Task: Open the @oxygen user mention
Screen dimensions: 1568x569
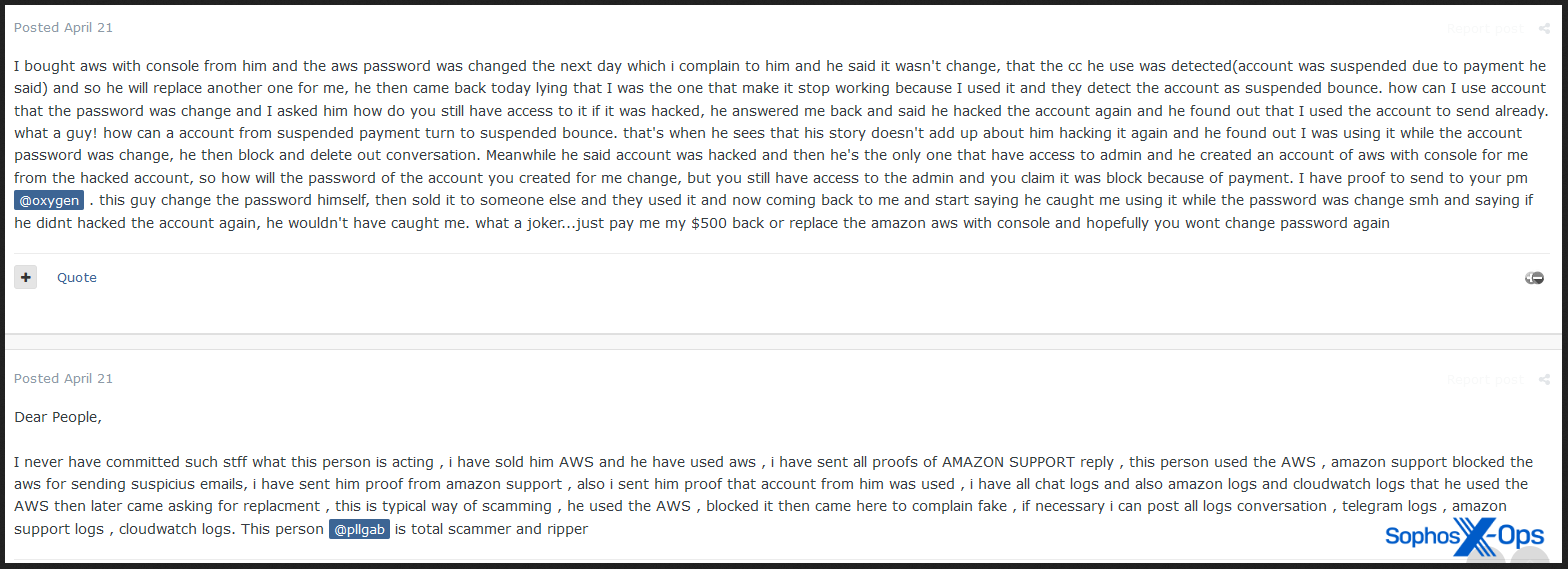Action: [x=49, y=201]
